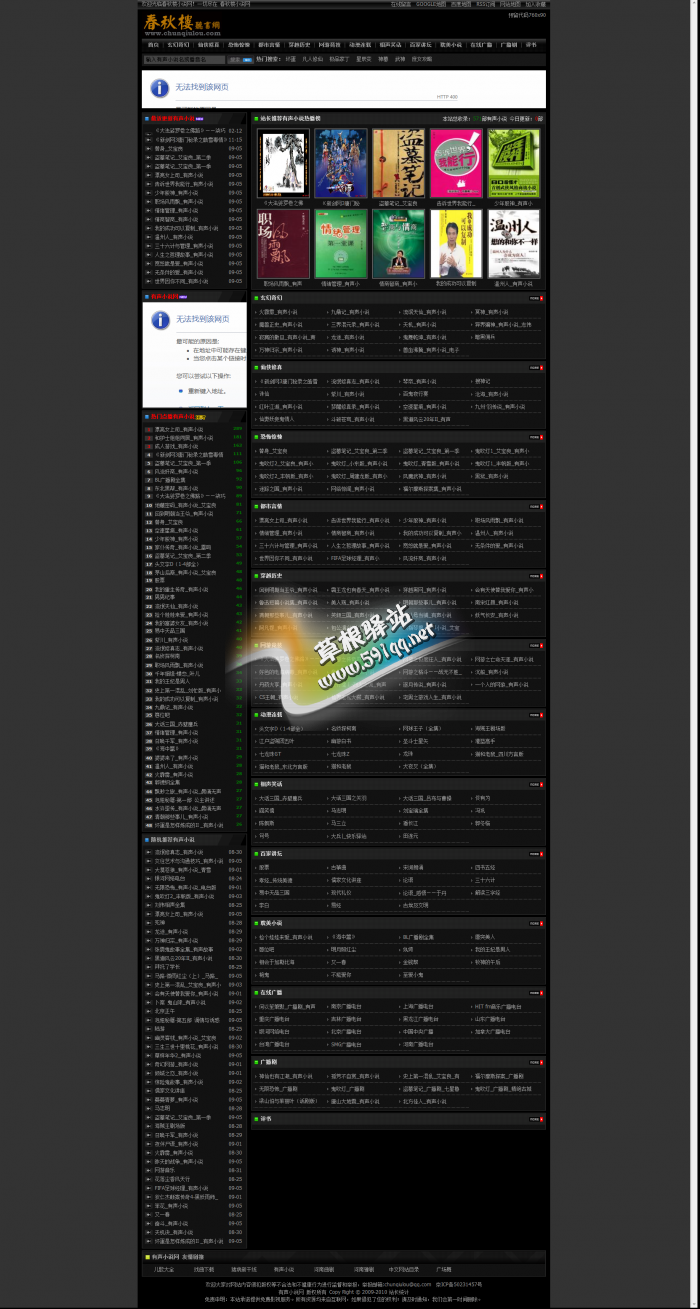700x1309 pixels.
Task: Open 都市言情 in the navigation bar
Action: pyautogui.click(x=269, y=45)
